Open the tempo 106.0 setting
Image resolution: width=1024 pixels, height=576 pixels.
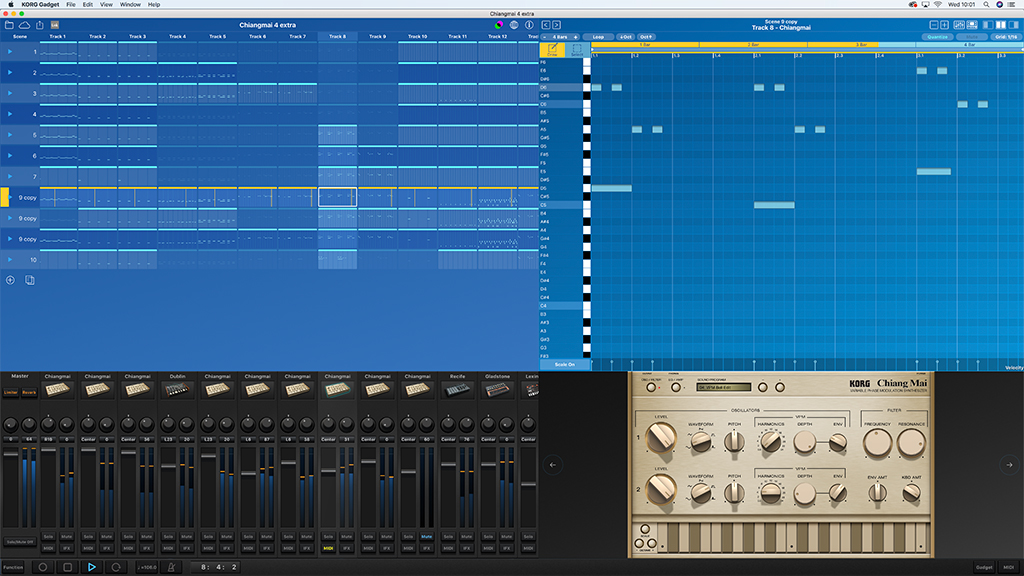pos(147,567)
